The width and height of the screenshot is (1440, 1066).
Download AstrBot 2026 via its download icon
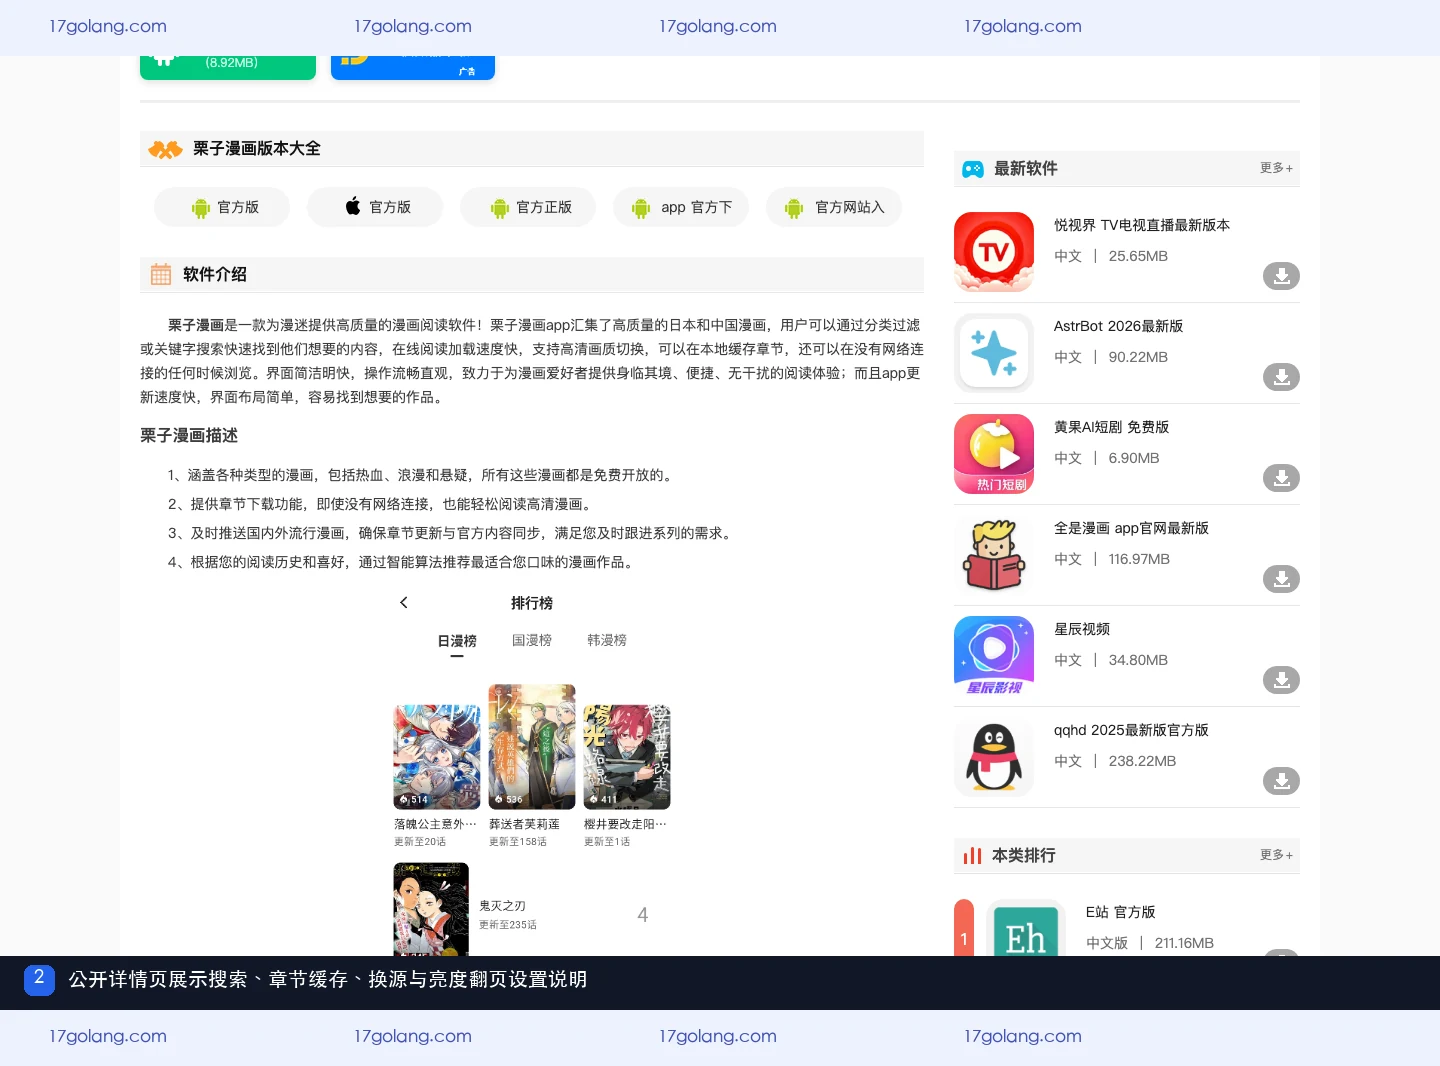click(x=1281, y=377)
